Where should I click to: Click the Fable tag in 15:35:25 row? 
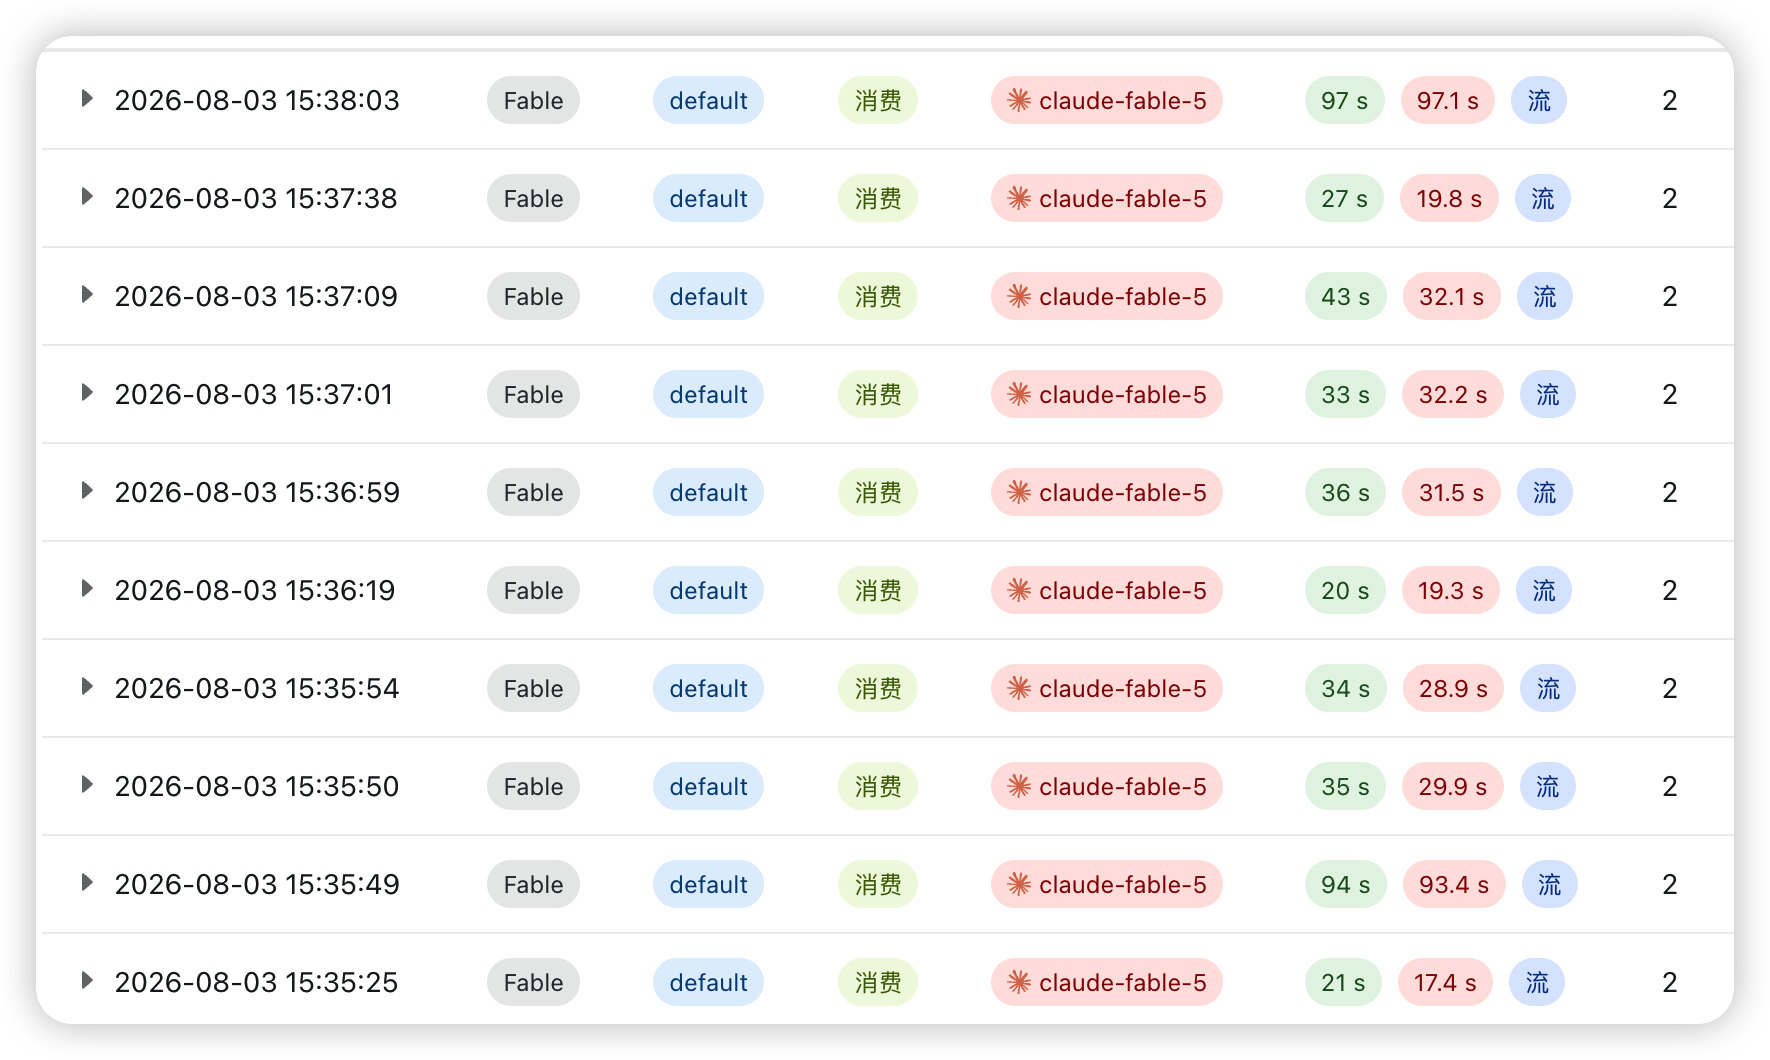(533, 983)
